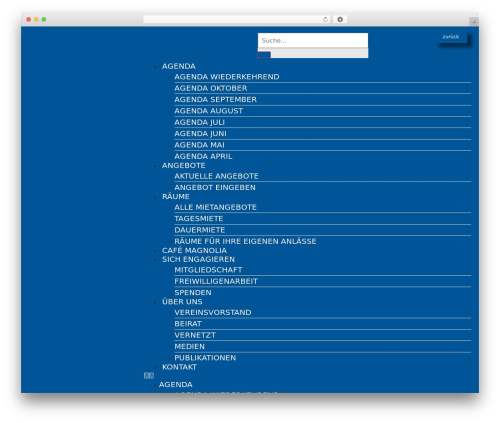Open AGENDA APRIL page
The height and width of the screenshot is (423, 500).
(x=203, y=156)
